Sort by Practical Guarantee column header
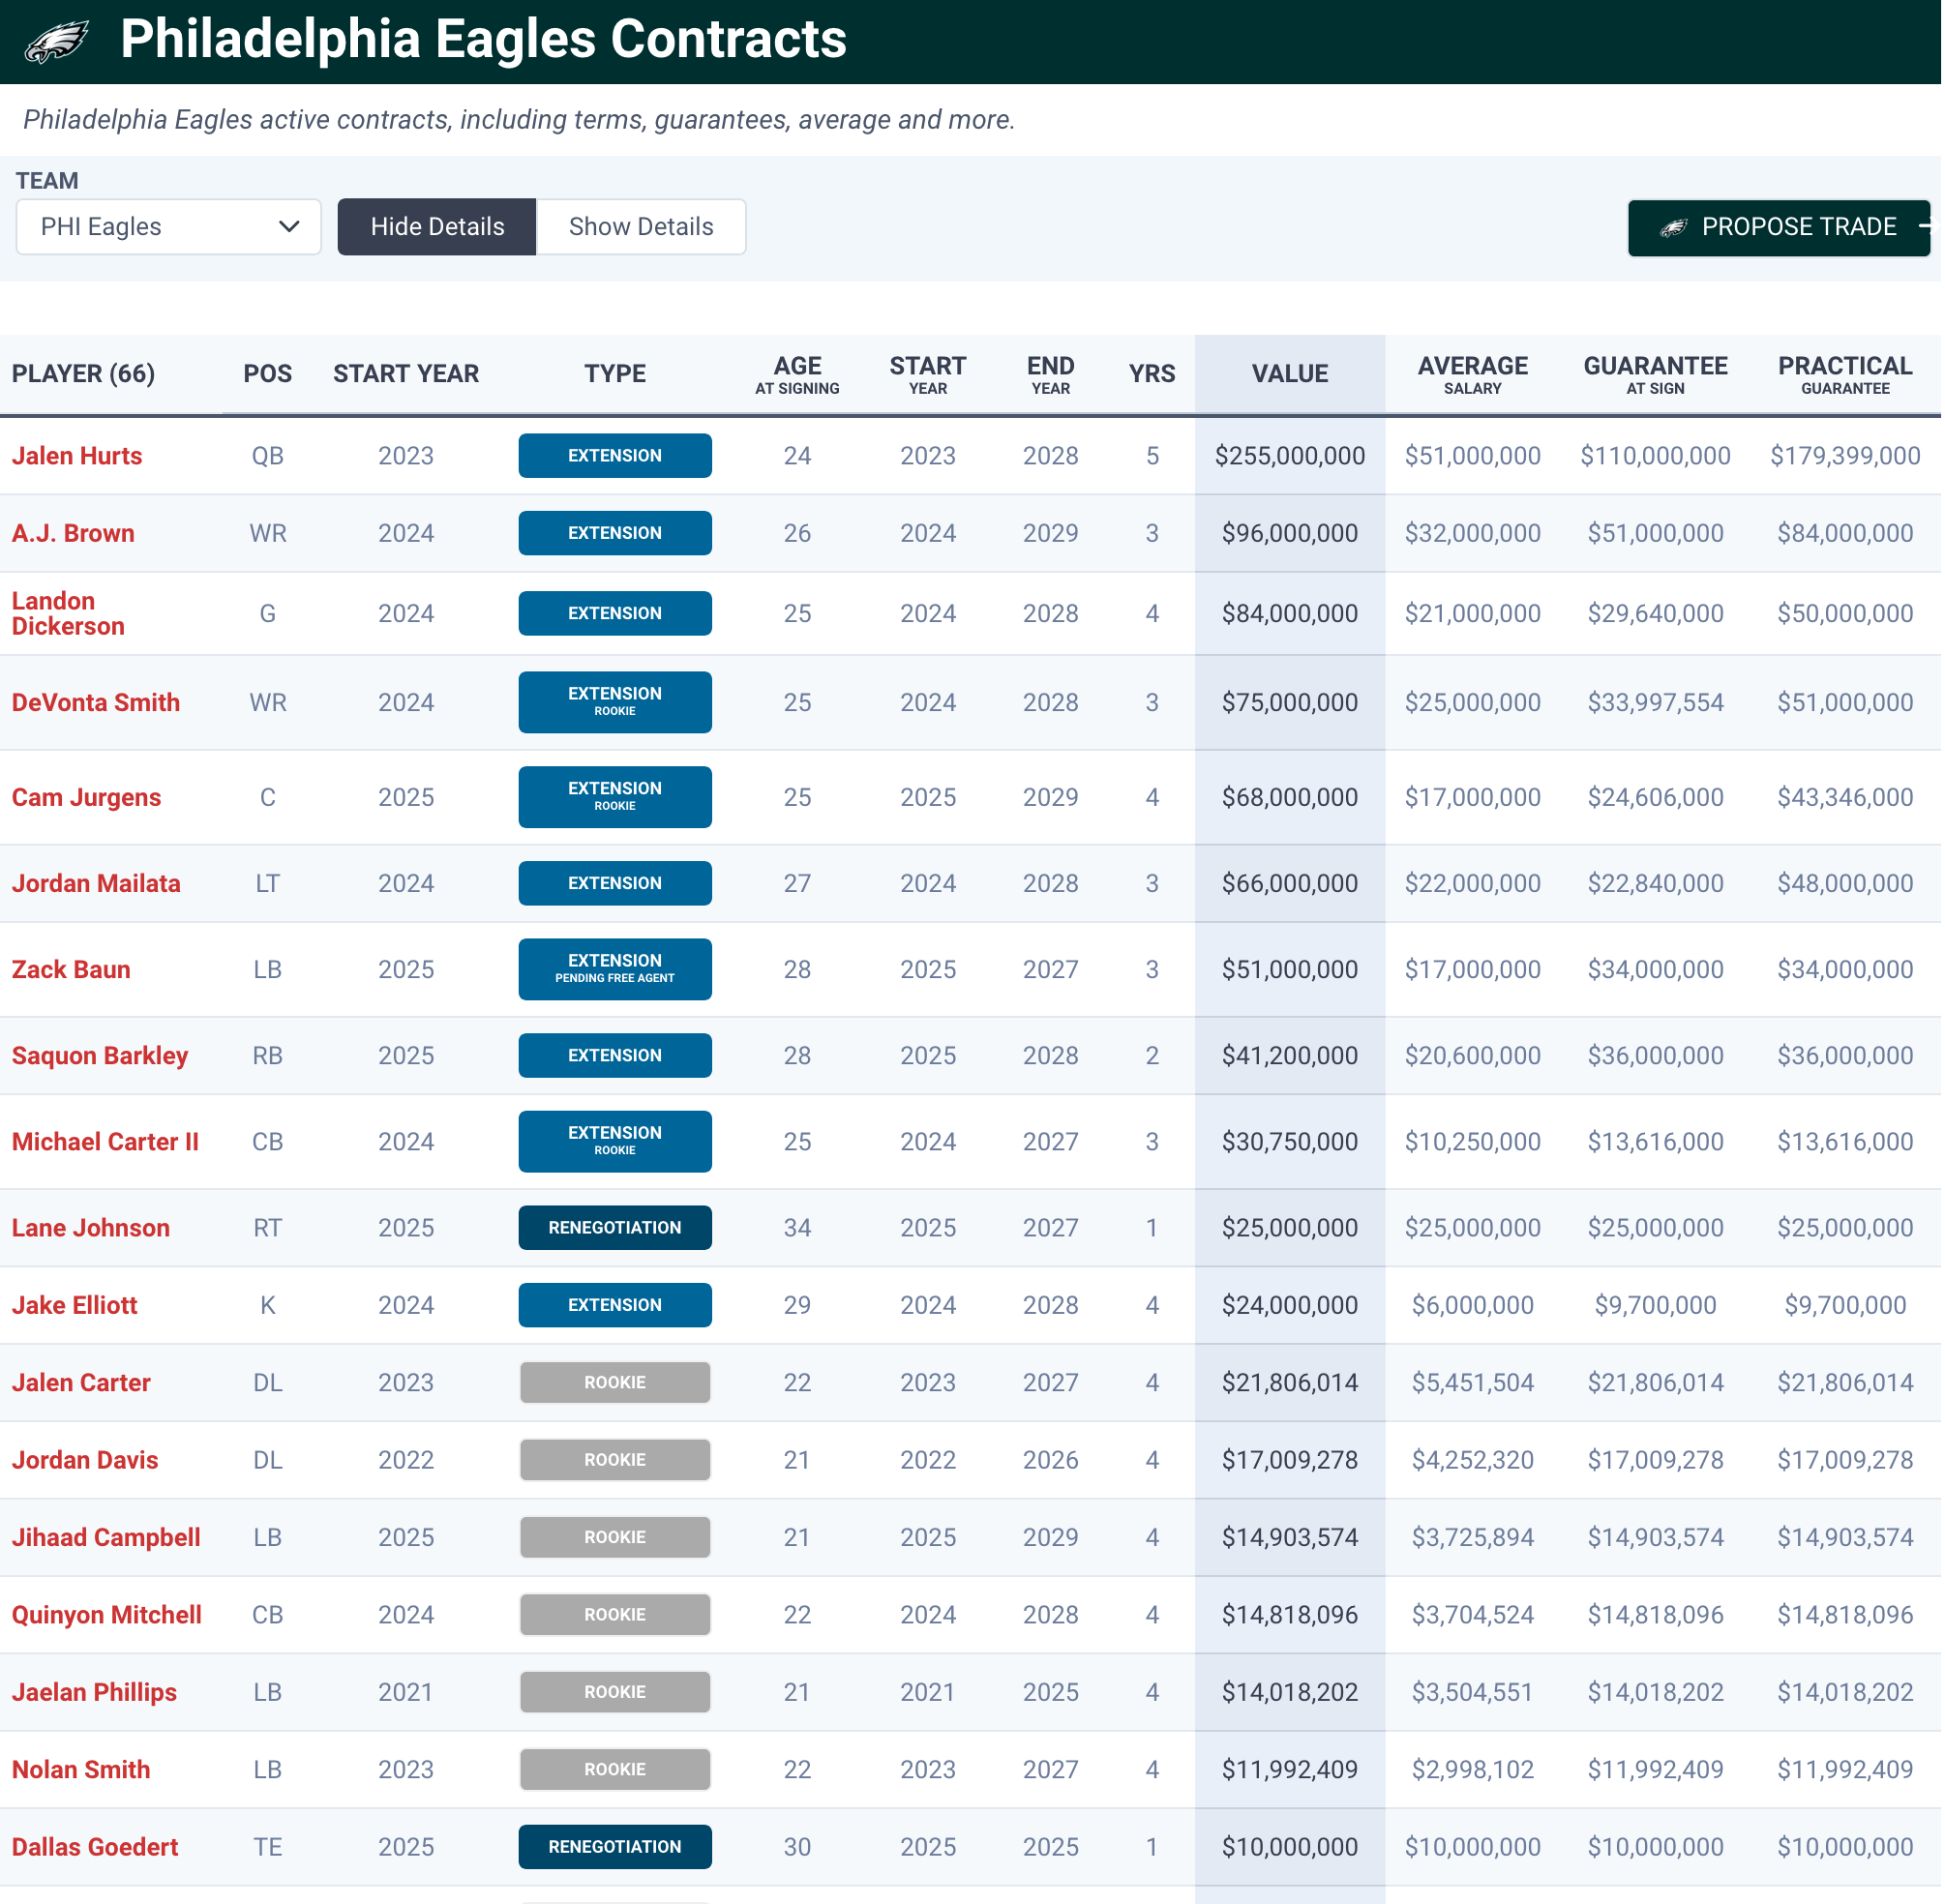Screen dimensions: 1945x1904 tap(1847, 374)
